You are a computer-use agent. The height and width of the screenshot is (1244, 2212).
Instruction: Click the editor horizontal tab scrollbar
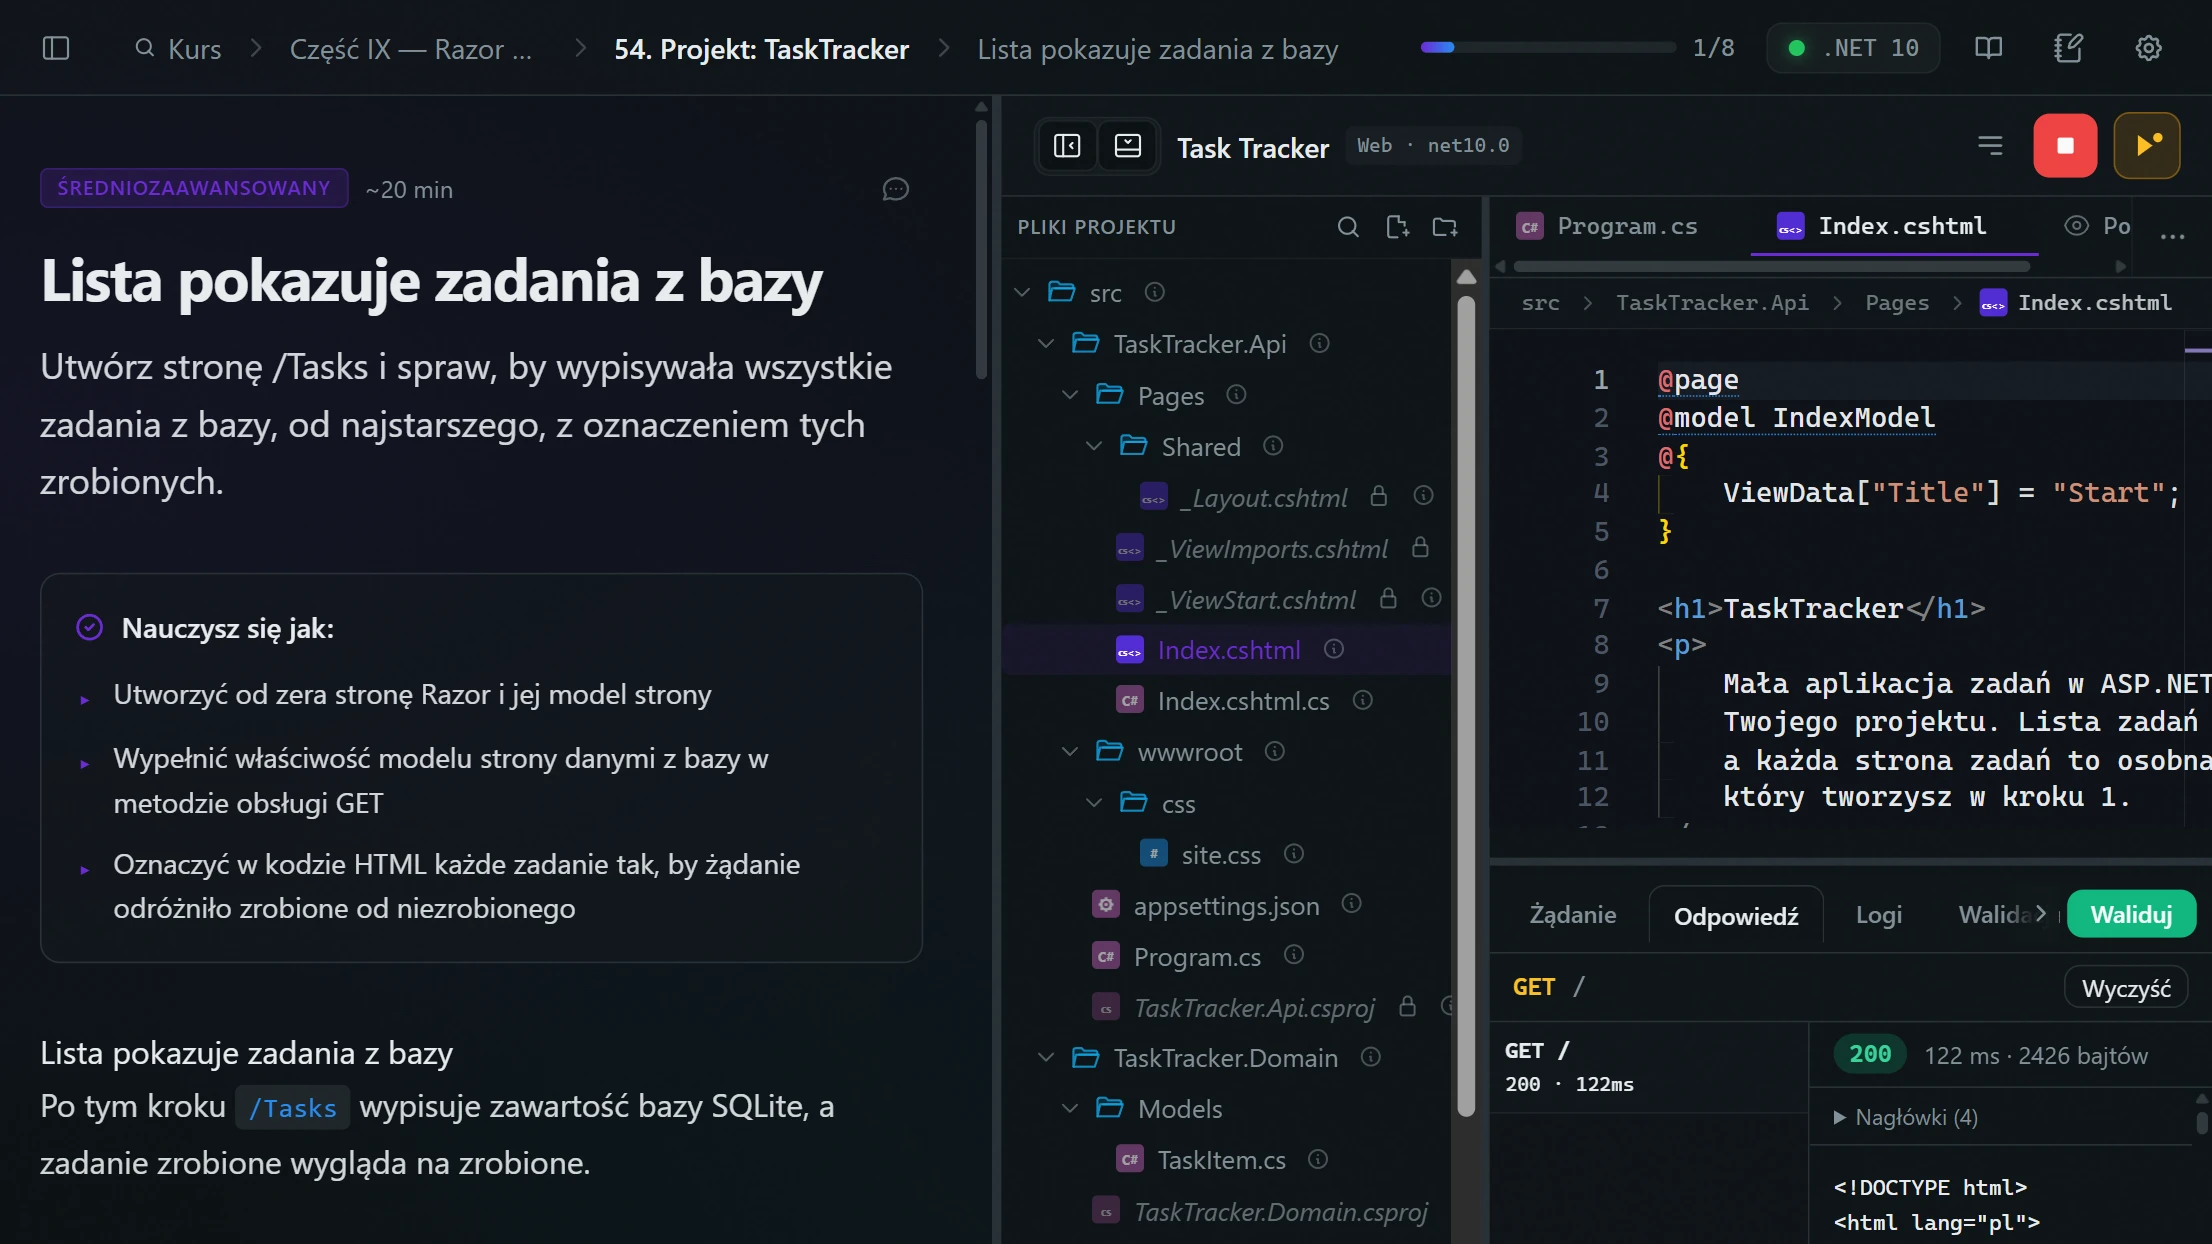(x=1771, y=266)
